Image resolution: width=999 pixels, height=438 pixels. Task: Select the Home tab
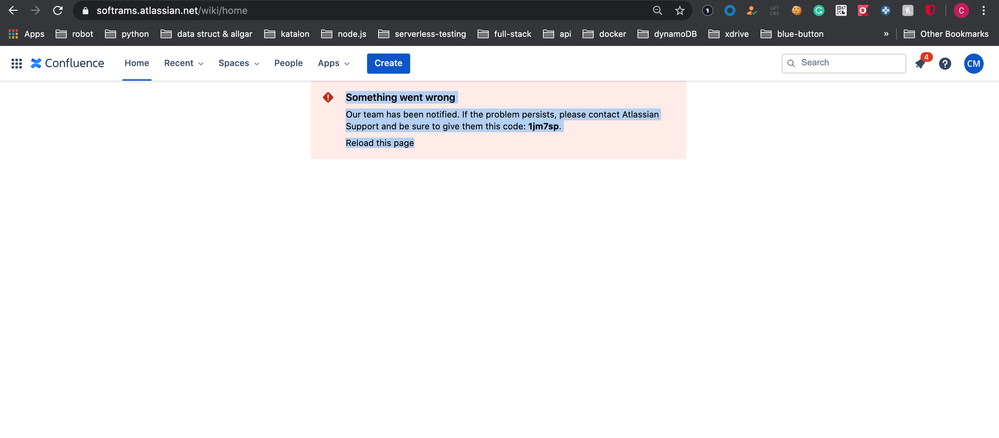coord(137,63)
